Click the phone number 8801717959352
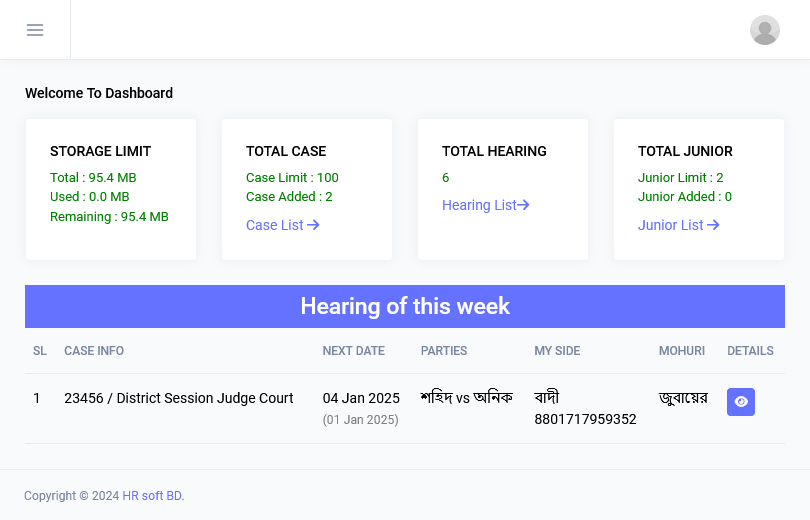 (x=585, y=419)
